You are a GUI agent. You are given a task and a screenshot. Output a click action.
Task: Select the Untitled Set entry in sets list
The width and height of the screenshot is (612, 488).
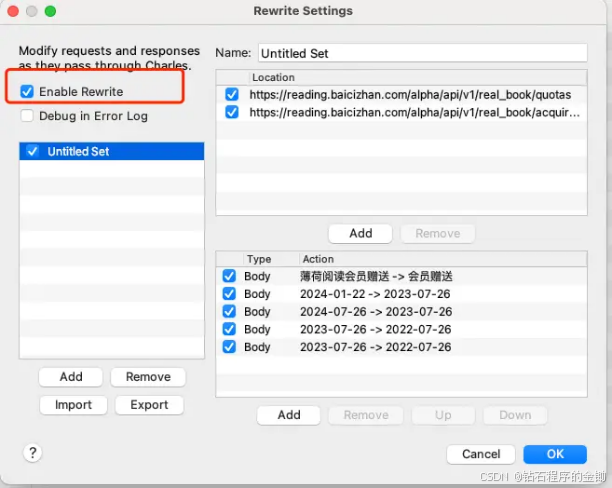[x=112, y=151]
